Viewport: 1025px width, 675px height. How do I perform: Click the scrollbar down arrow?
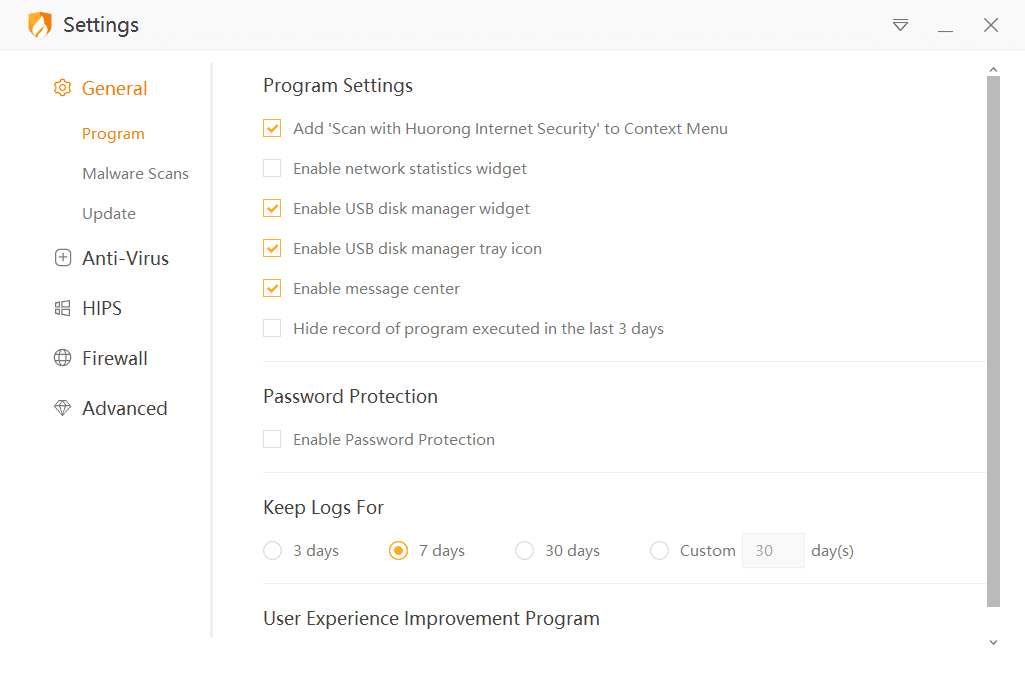pyautogui.click(x=993, y=642)
